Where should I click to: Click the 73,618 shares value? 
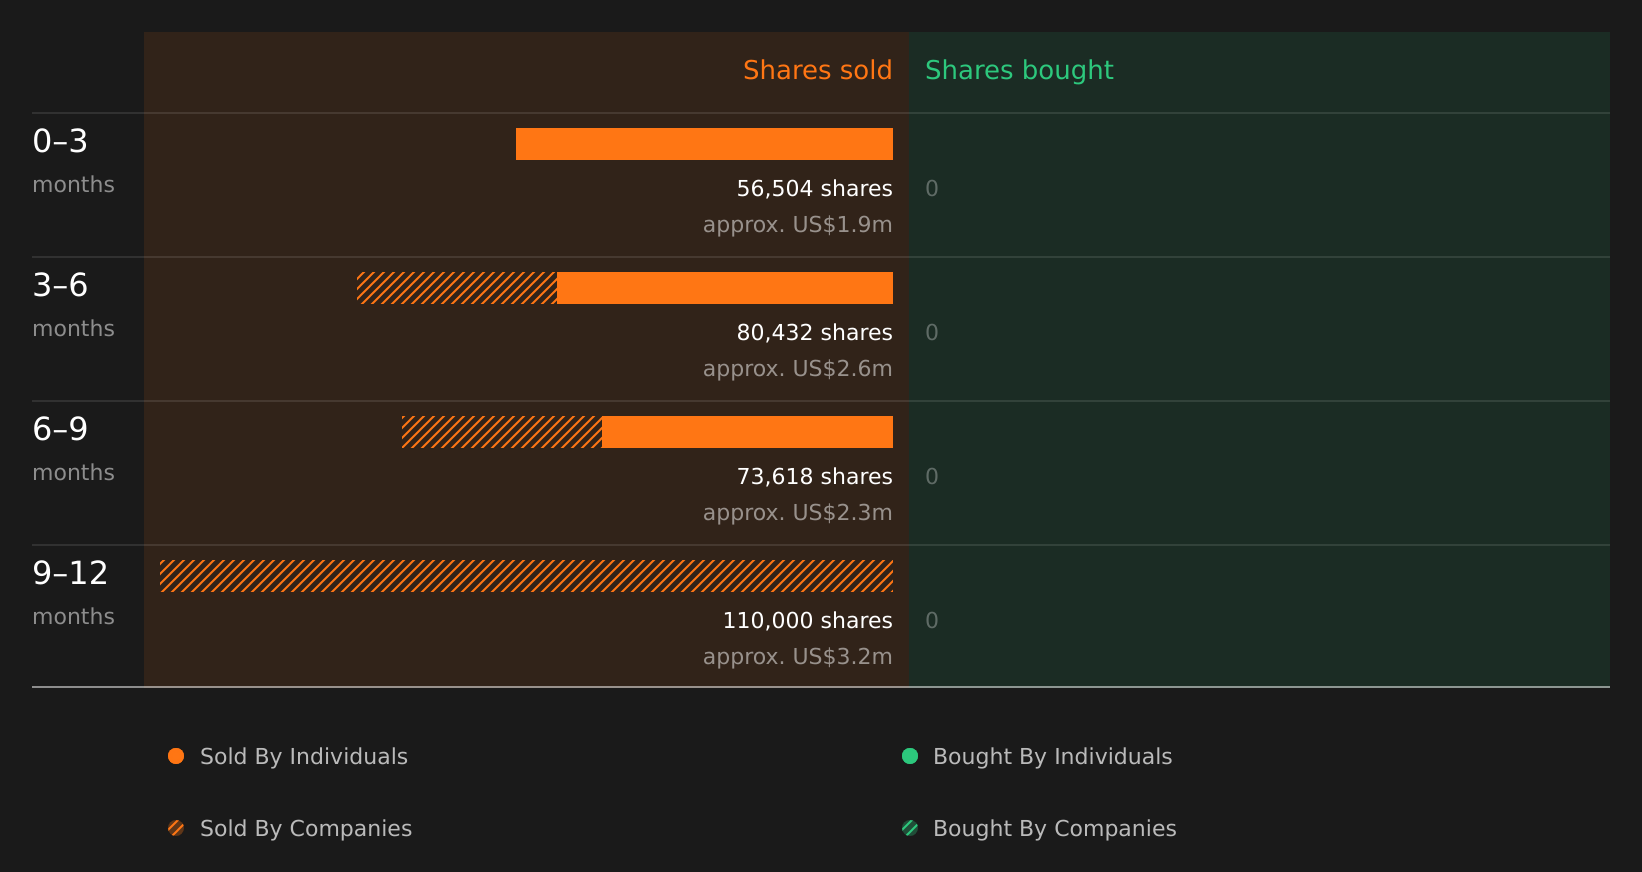[x=814, y=477]
